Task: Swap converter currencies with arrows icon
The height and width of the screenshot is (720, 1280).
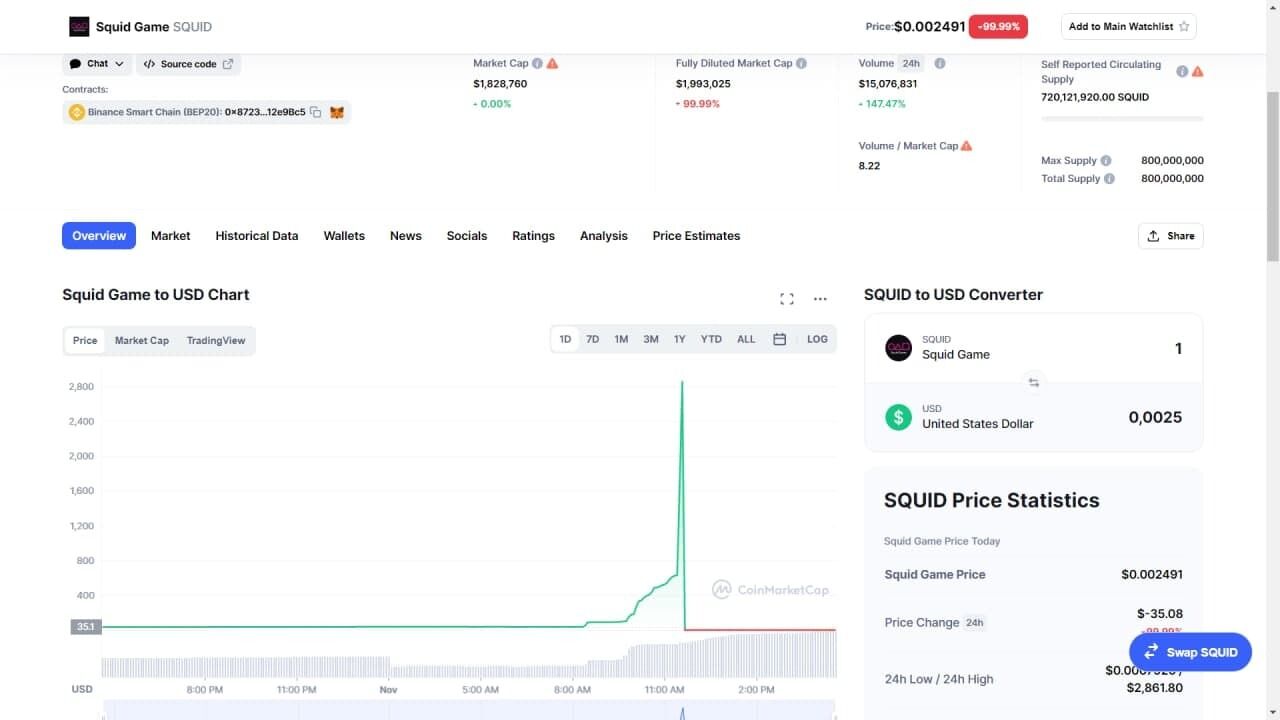Action: click(x=1034, y=382)
